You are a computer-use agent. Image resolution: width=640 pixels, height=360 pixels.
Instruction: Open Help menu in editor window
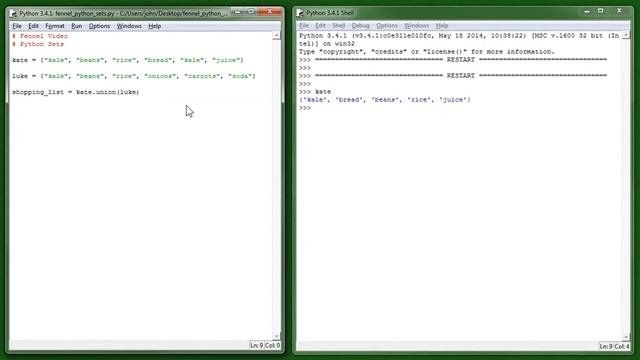pyautogui.click(x=154, y=26)
